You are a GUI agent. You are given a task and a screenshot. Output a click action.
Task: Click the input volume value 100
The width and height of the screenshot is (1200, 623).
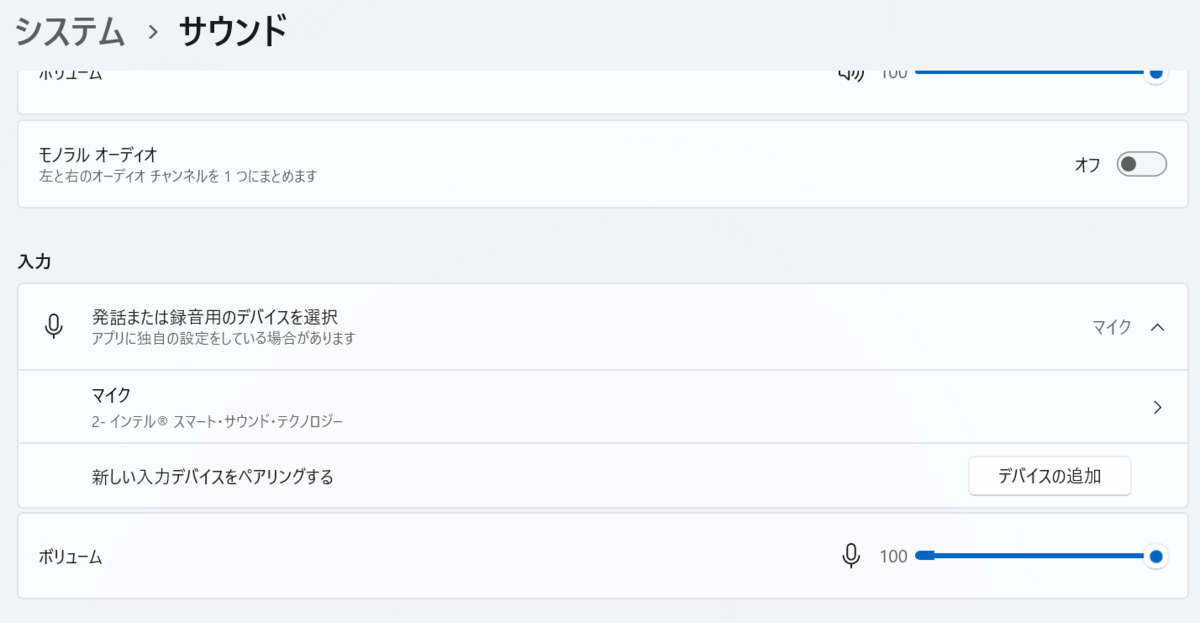tap(893, 555)
